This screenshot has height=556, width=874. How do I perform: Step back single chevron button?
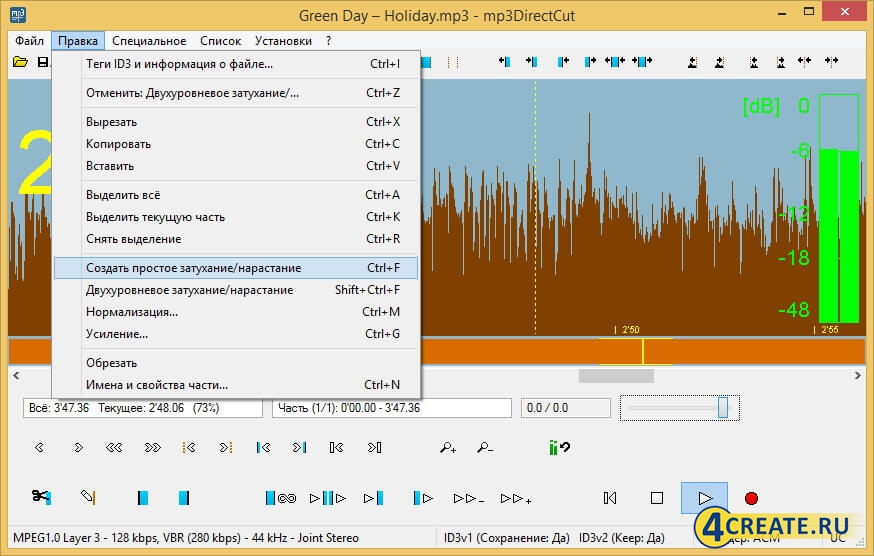[x=39, y=447]
